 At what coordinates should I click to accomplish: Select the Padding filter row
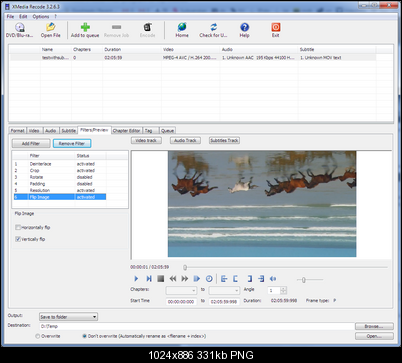coord(59,184)
